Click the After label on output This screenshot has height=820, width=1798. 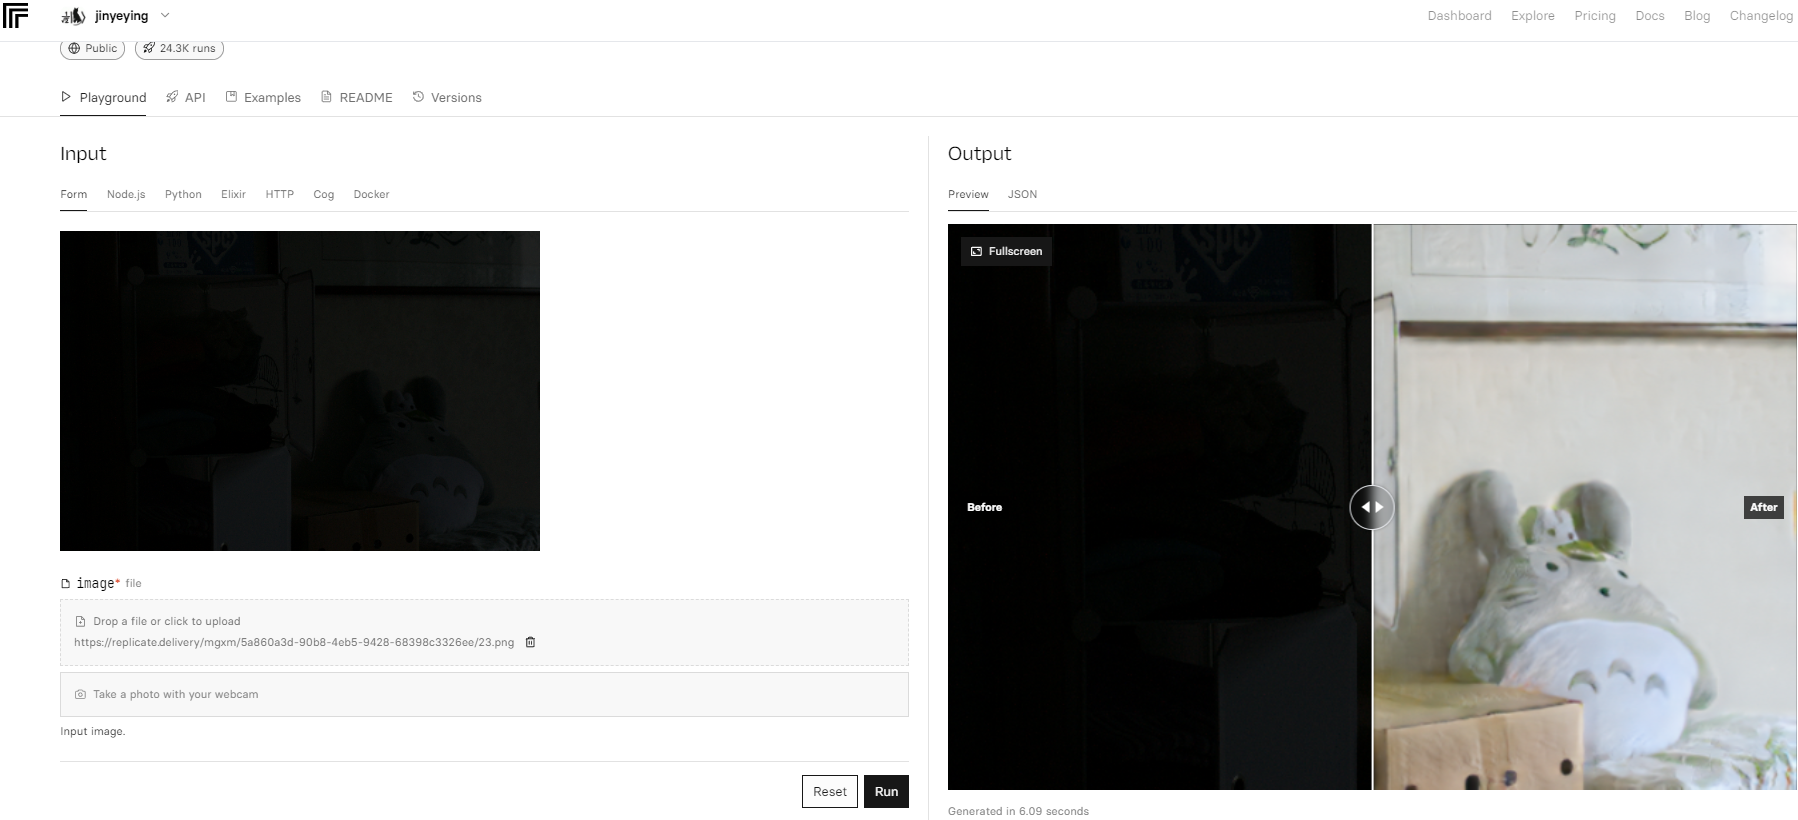(x=1764, y=507)
